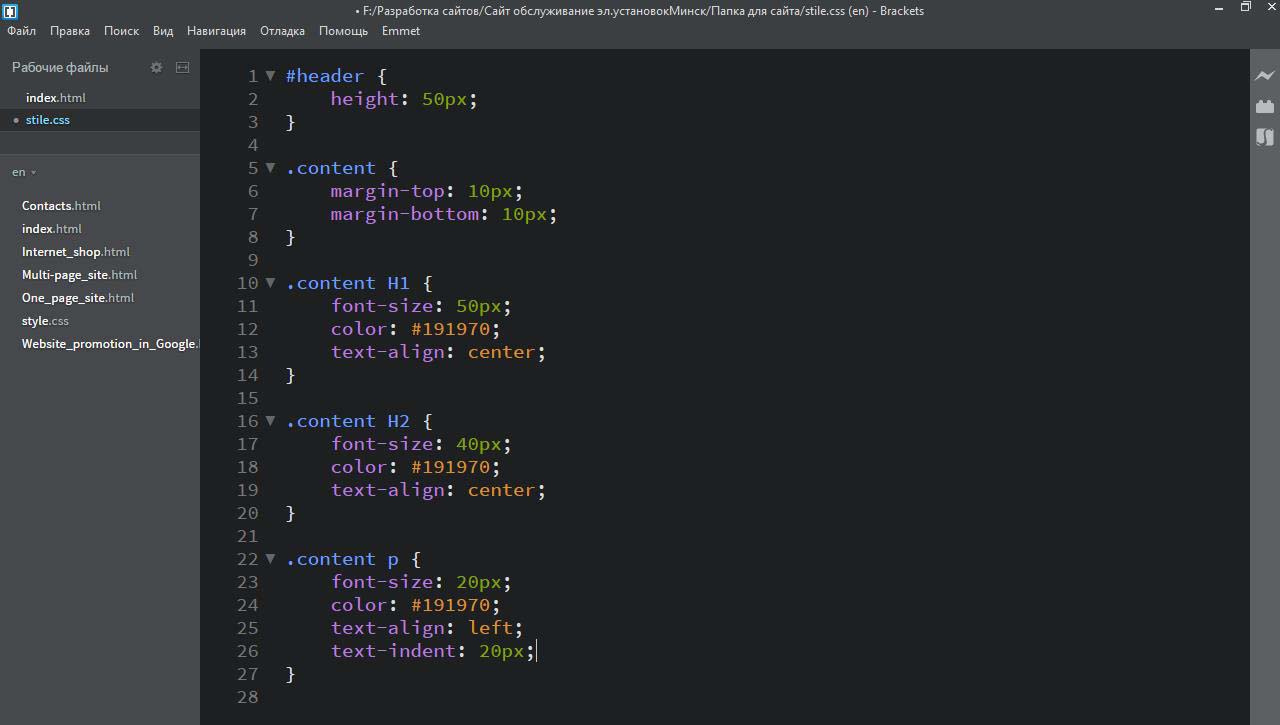The image size is (1280, 725).
Task: Open the Emmet menu
Action: pos(400,31)
